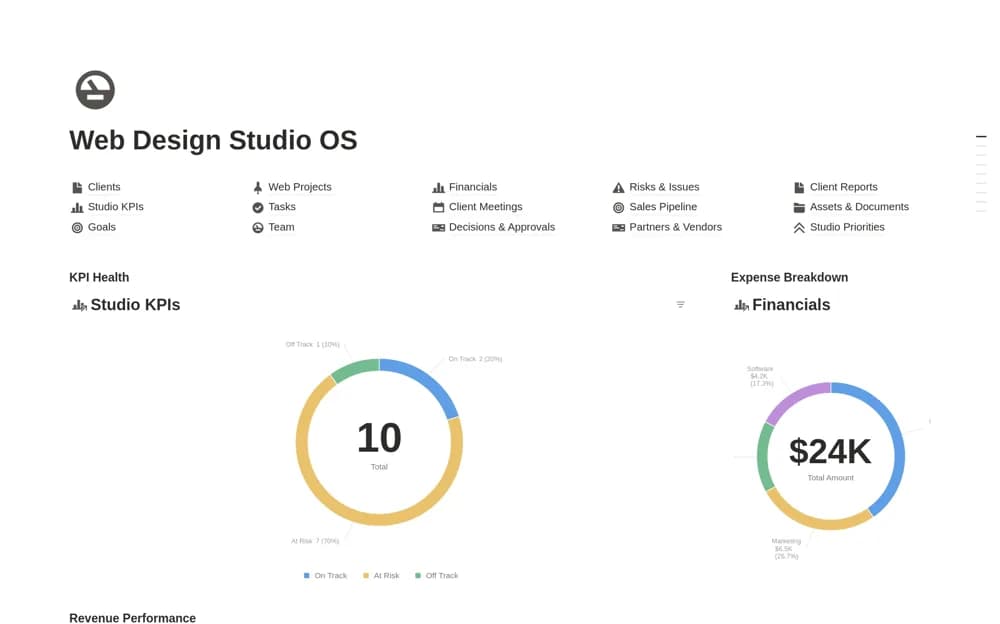Click the filter icon beside Studio KPIs chart
This screenshot has width=1000, height=624.
click(x=680, y=305)
